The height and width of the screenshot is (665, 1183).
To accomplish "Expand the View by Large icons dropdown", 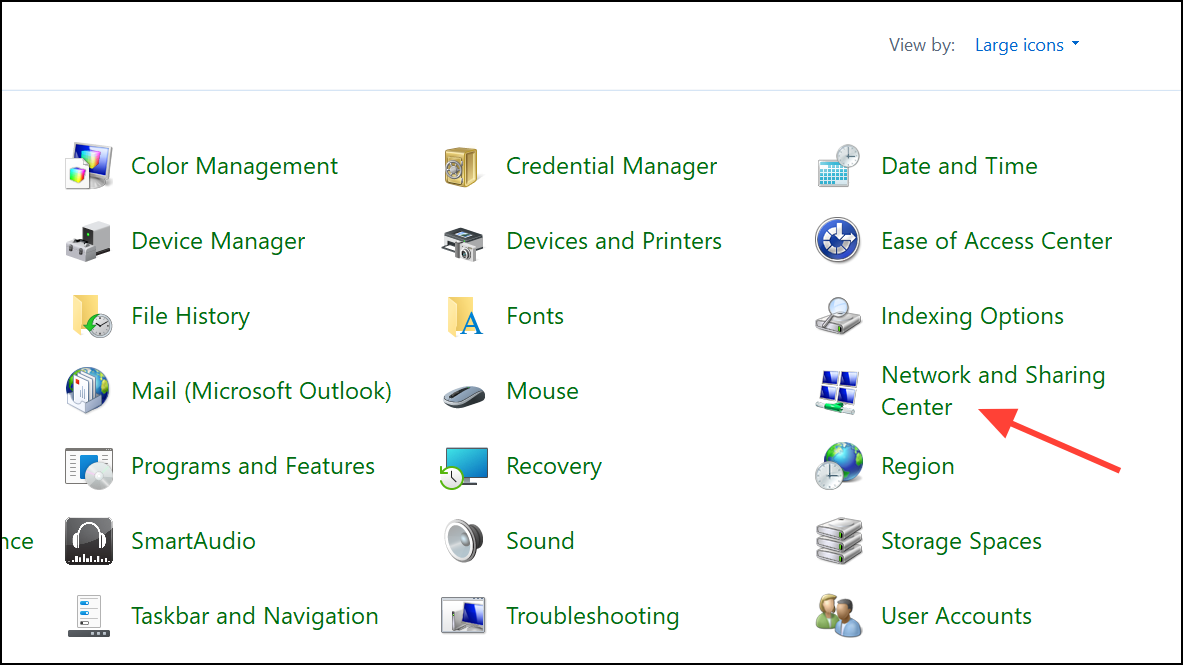I will pyautogui.click(x=1027, y=45).
